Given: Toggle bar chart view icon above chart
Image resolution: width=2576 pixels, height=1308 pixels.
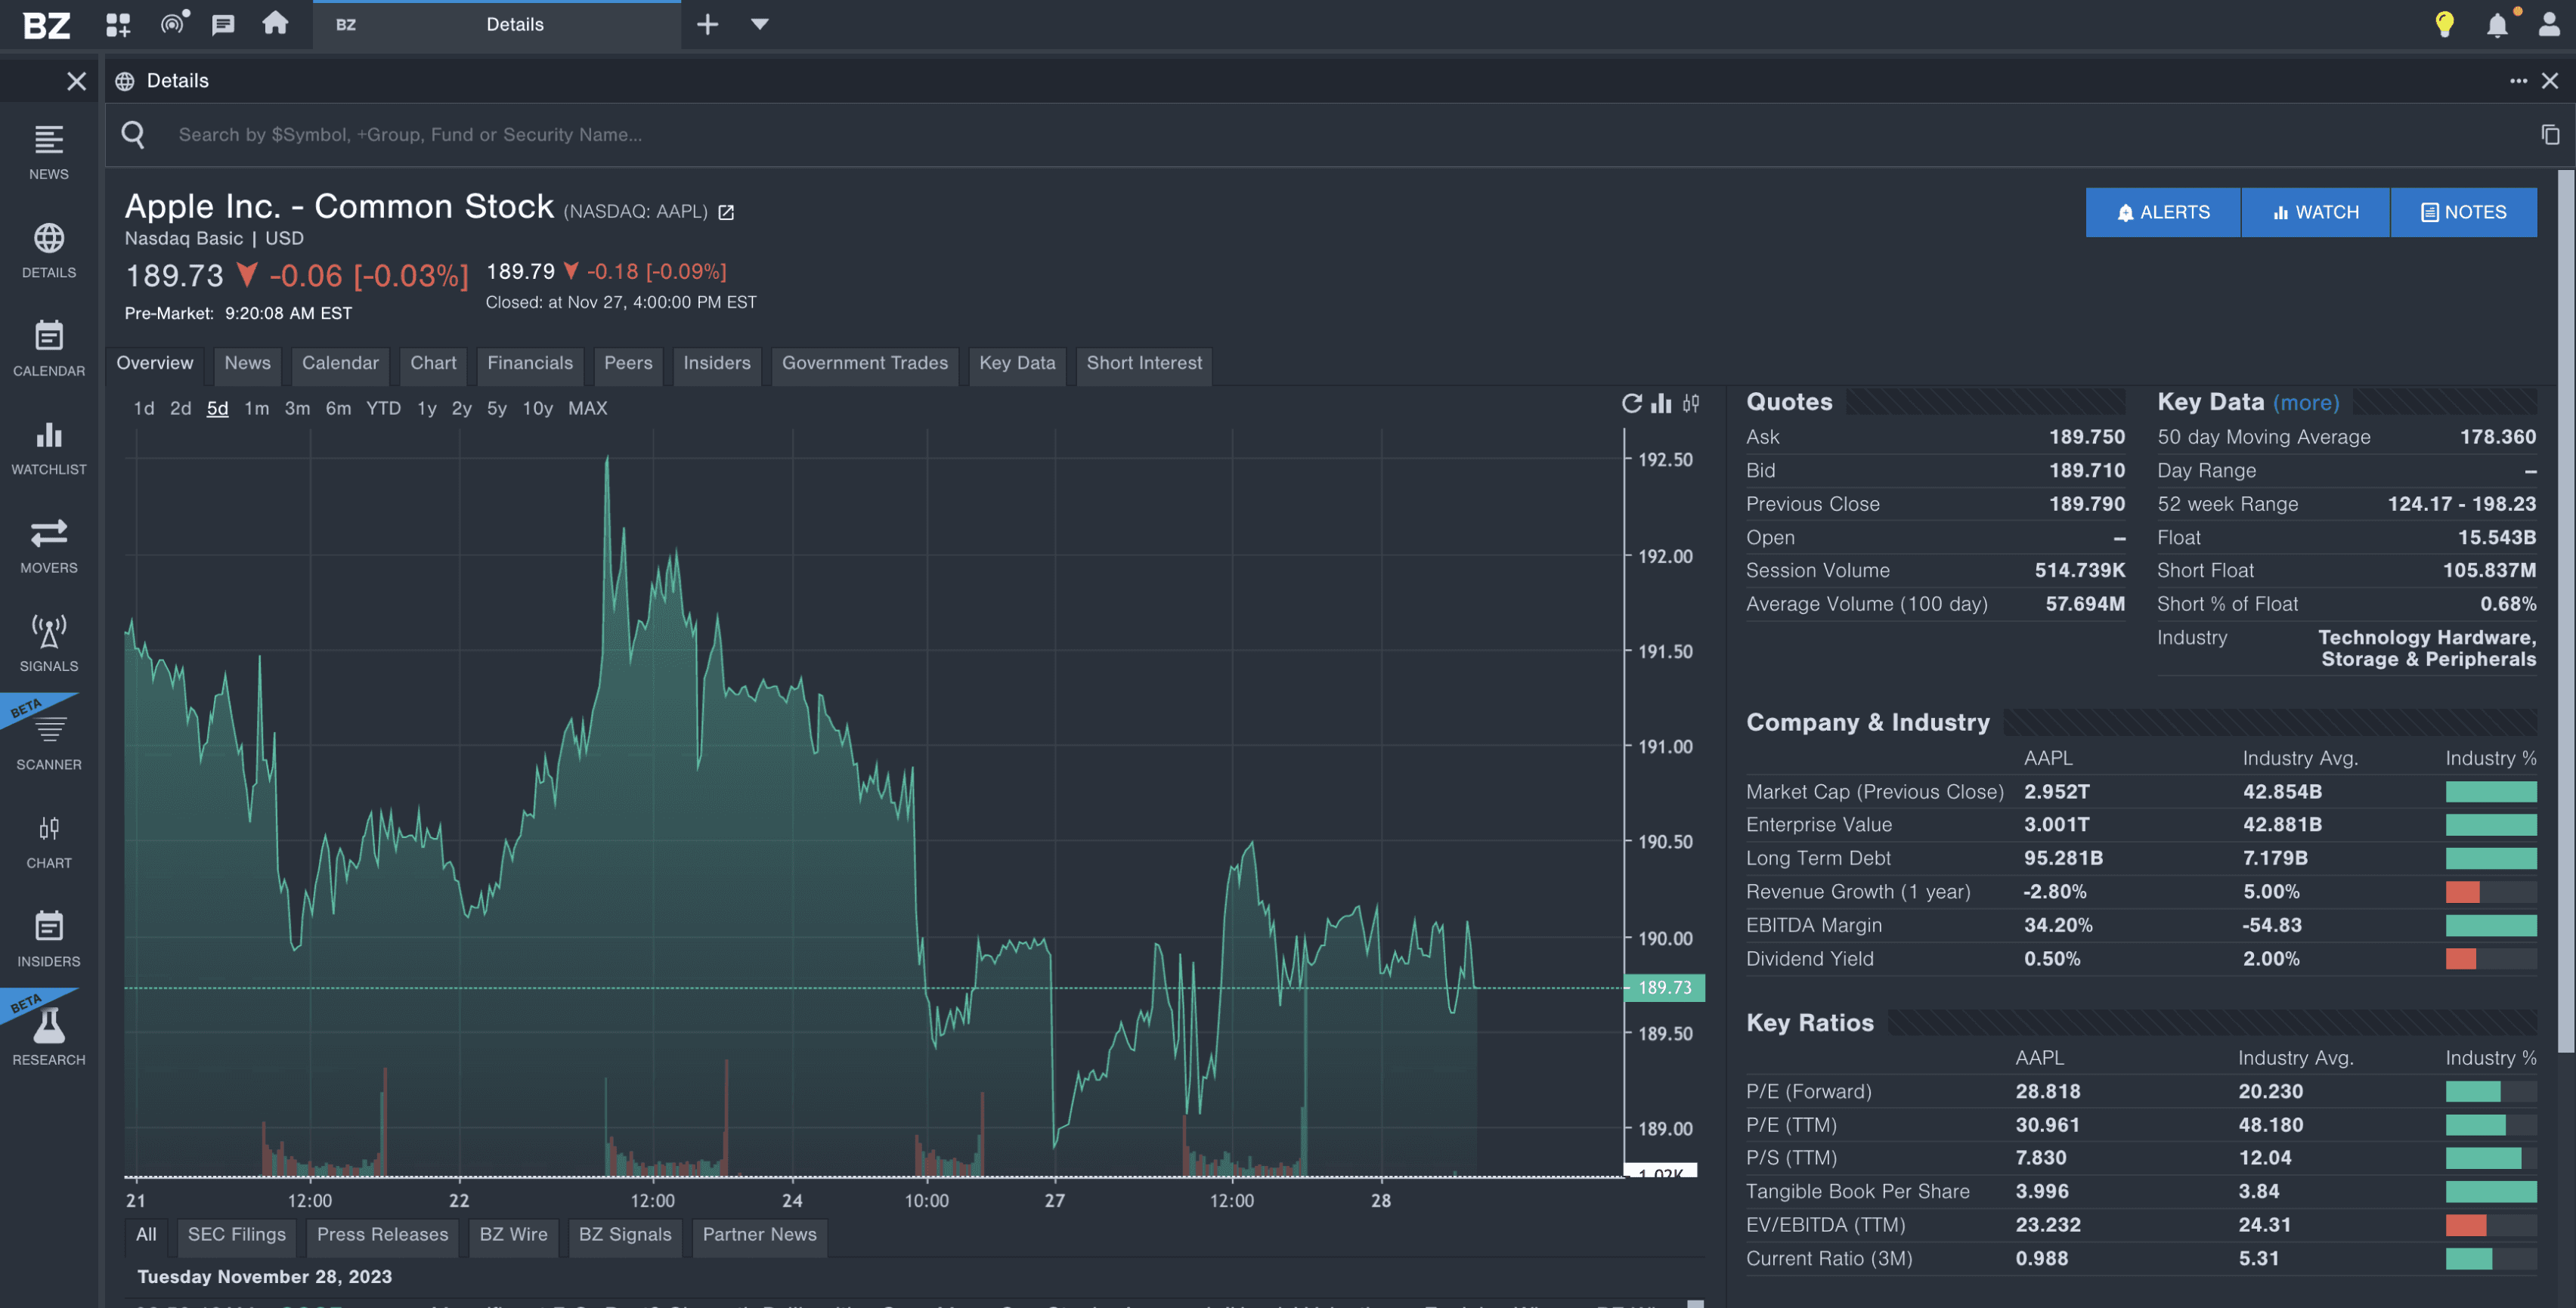Looking at the screenshot, I should click(x=1661, y=403).
